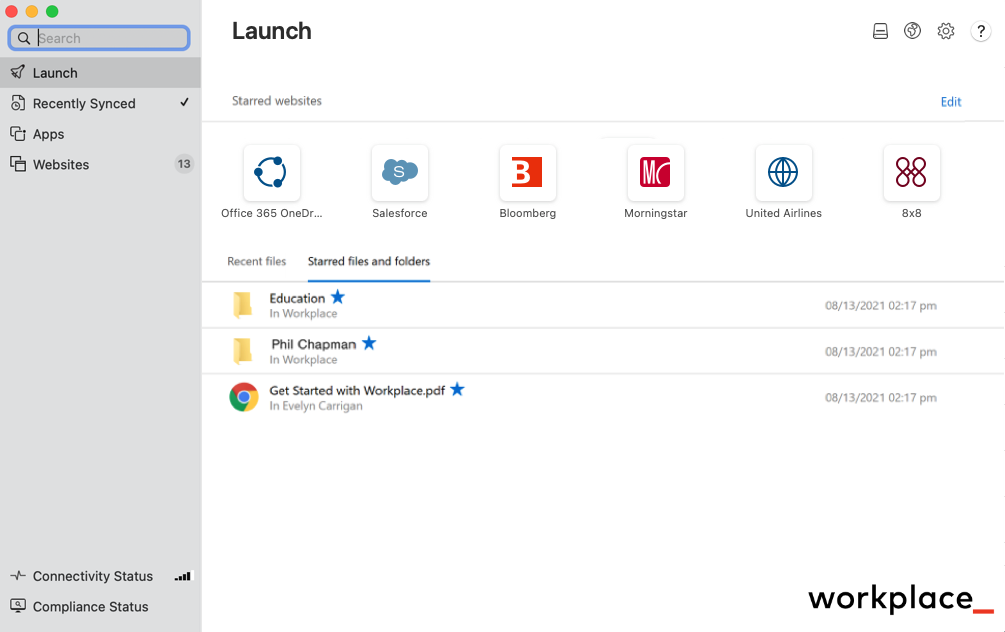
Task: Expand Recently Synced in the sidebar
Action: (85, 103)
